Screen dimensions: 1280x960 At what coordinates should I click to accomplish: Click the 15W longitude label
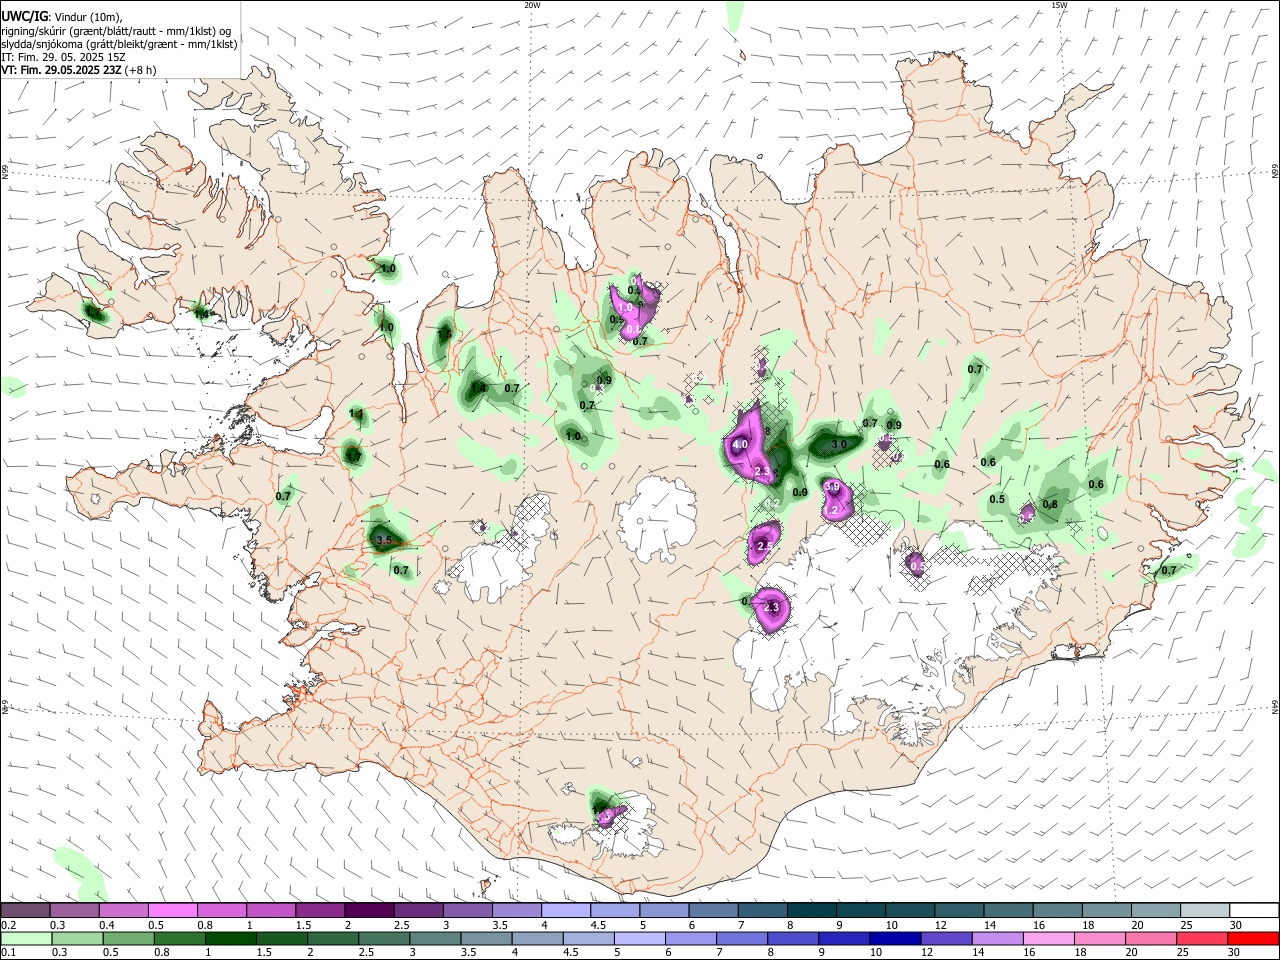point(1059,5)
